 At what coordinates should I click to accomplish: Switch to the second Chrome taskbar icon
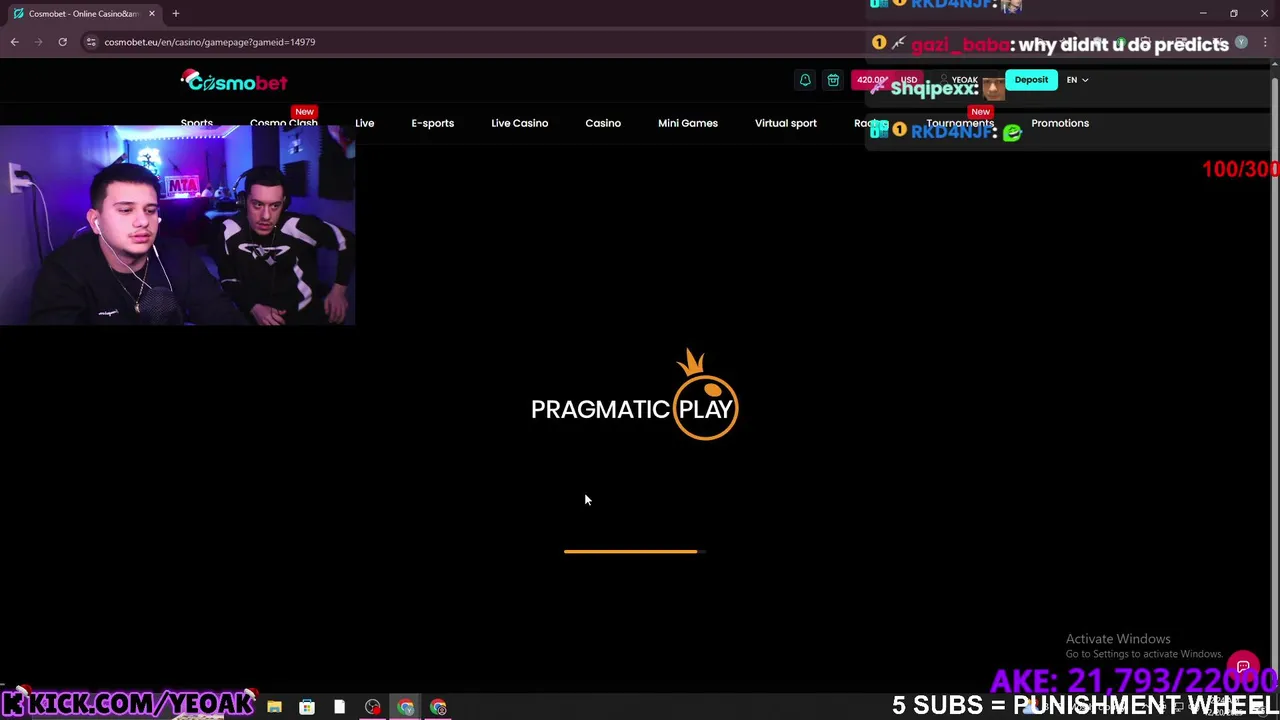[438, 707]
